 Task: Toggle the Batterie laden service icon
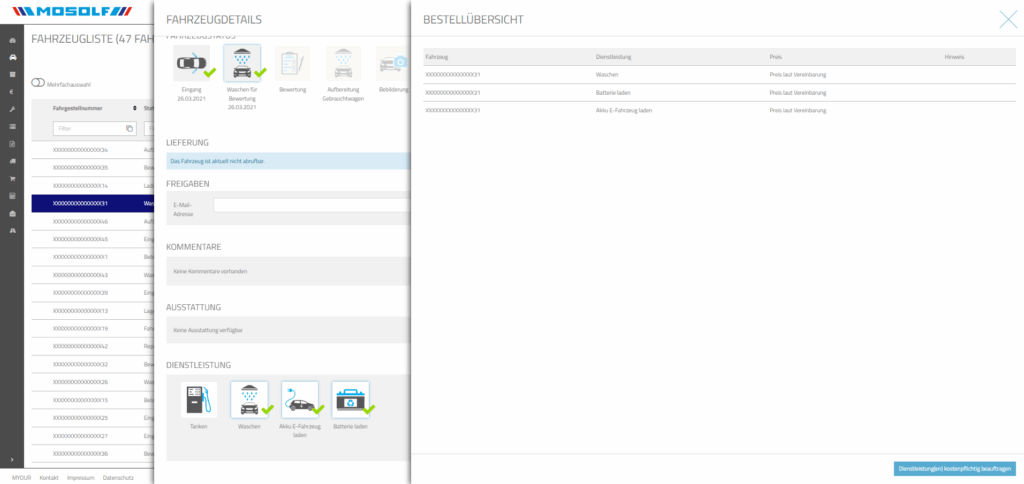pyautogui.click(x=350, y=400)
